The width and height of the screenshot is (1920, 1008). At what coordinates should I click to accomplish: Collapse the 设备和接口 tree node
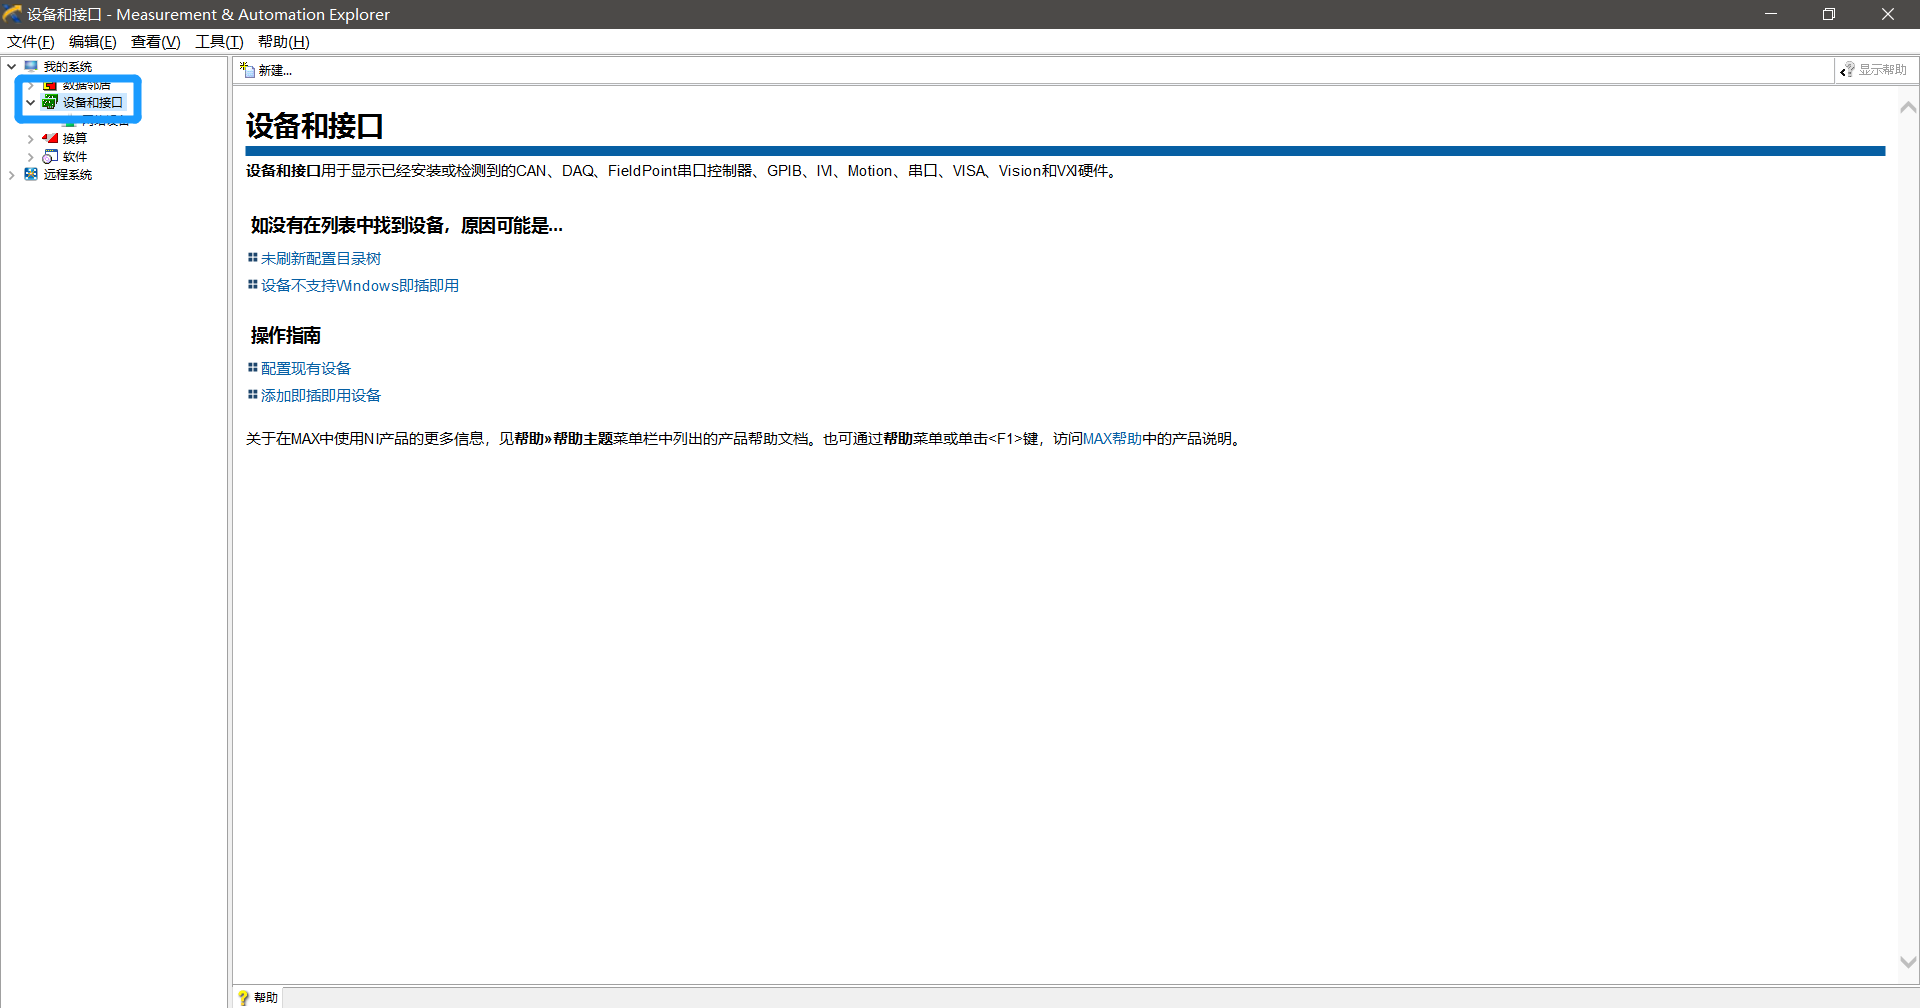[x=30, y=102]
